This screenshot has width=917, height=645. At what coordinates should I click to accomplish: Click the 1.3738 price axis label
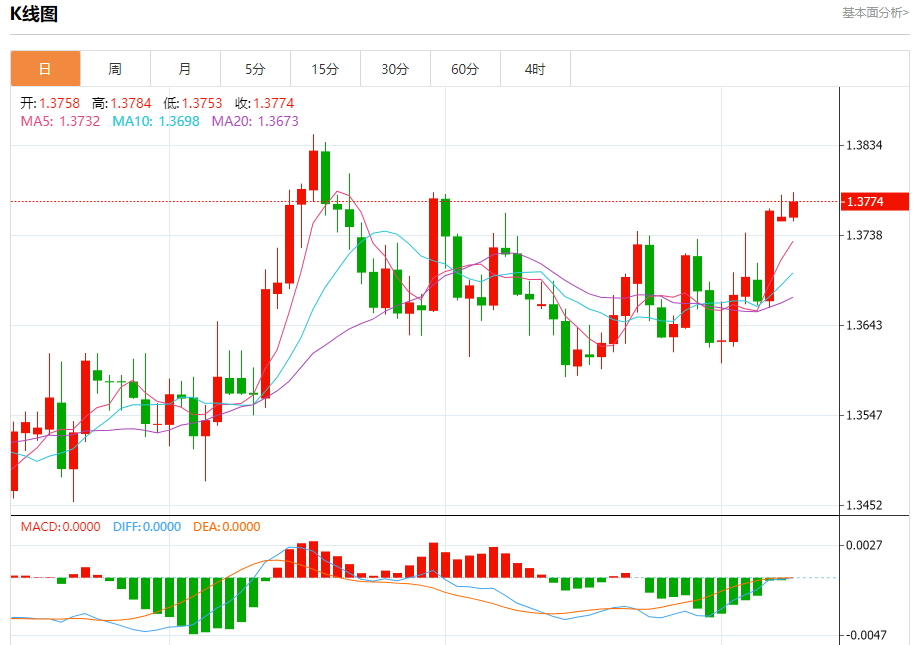click(x=864, y=235)
